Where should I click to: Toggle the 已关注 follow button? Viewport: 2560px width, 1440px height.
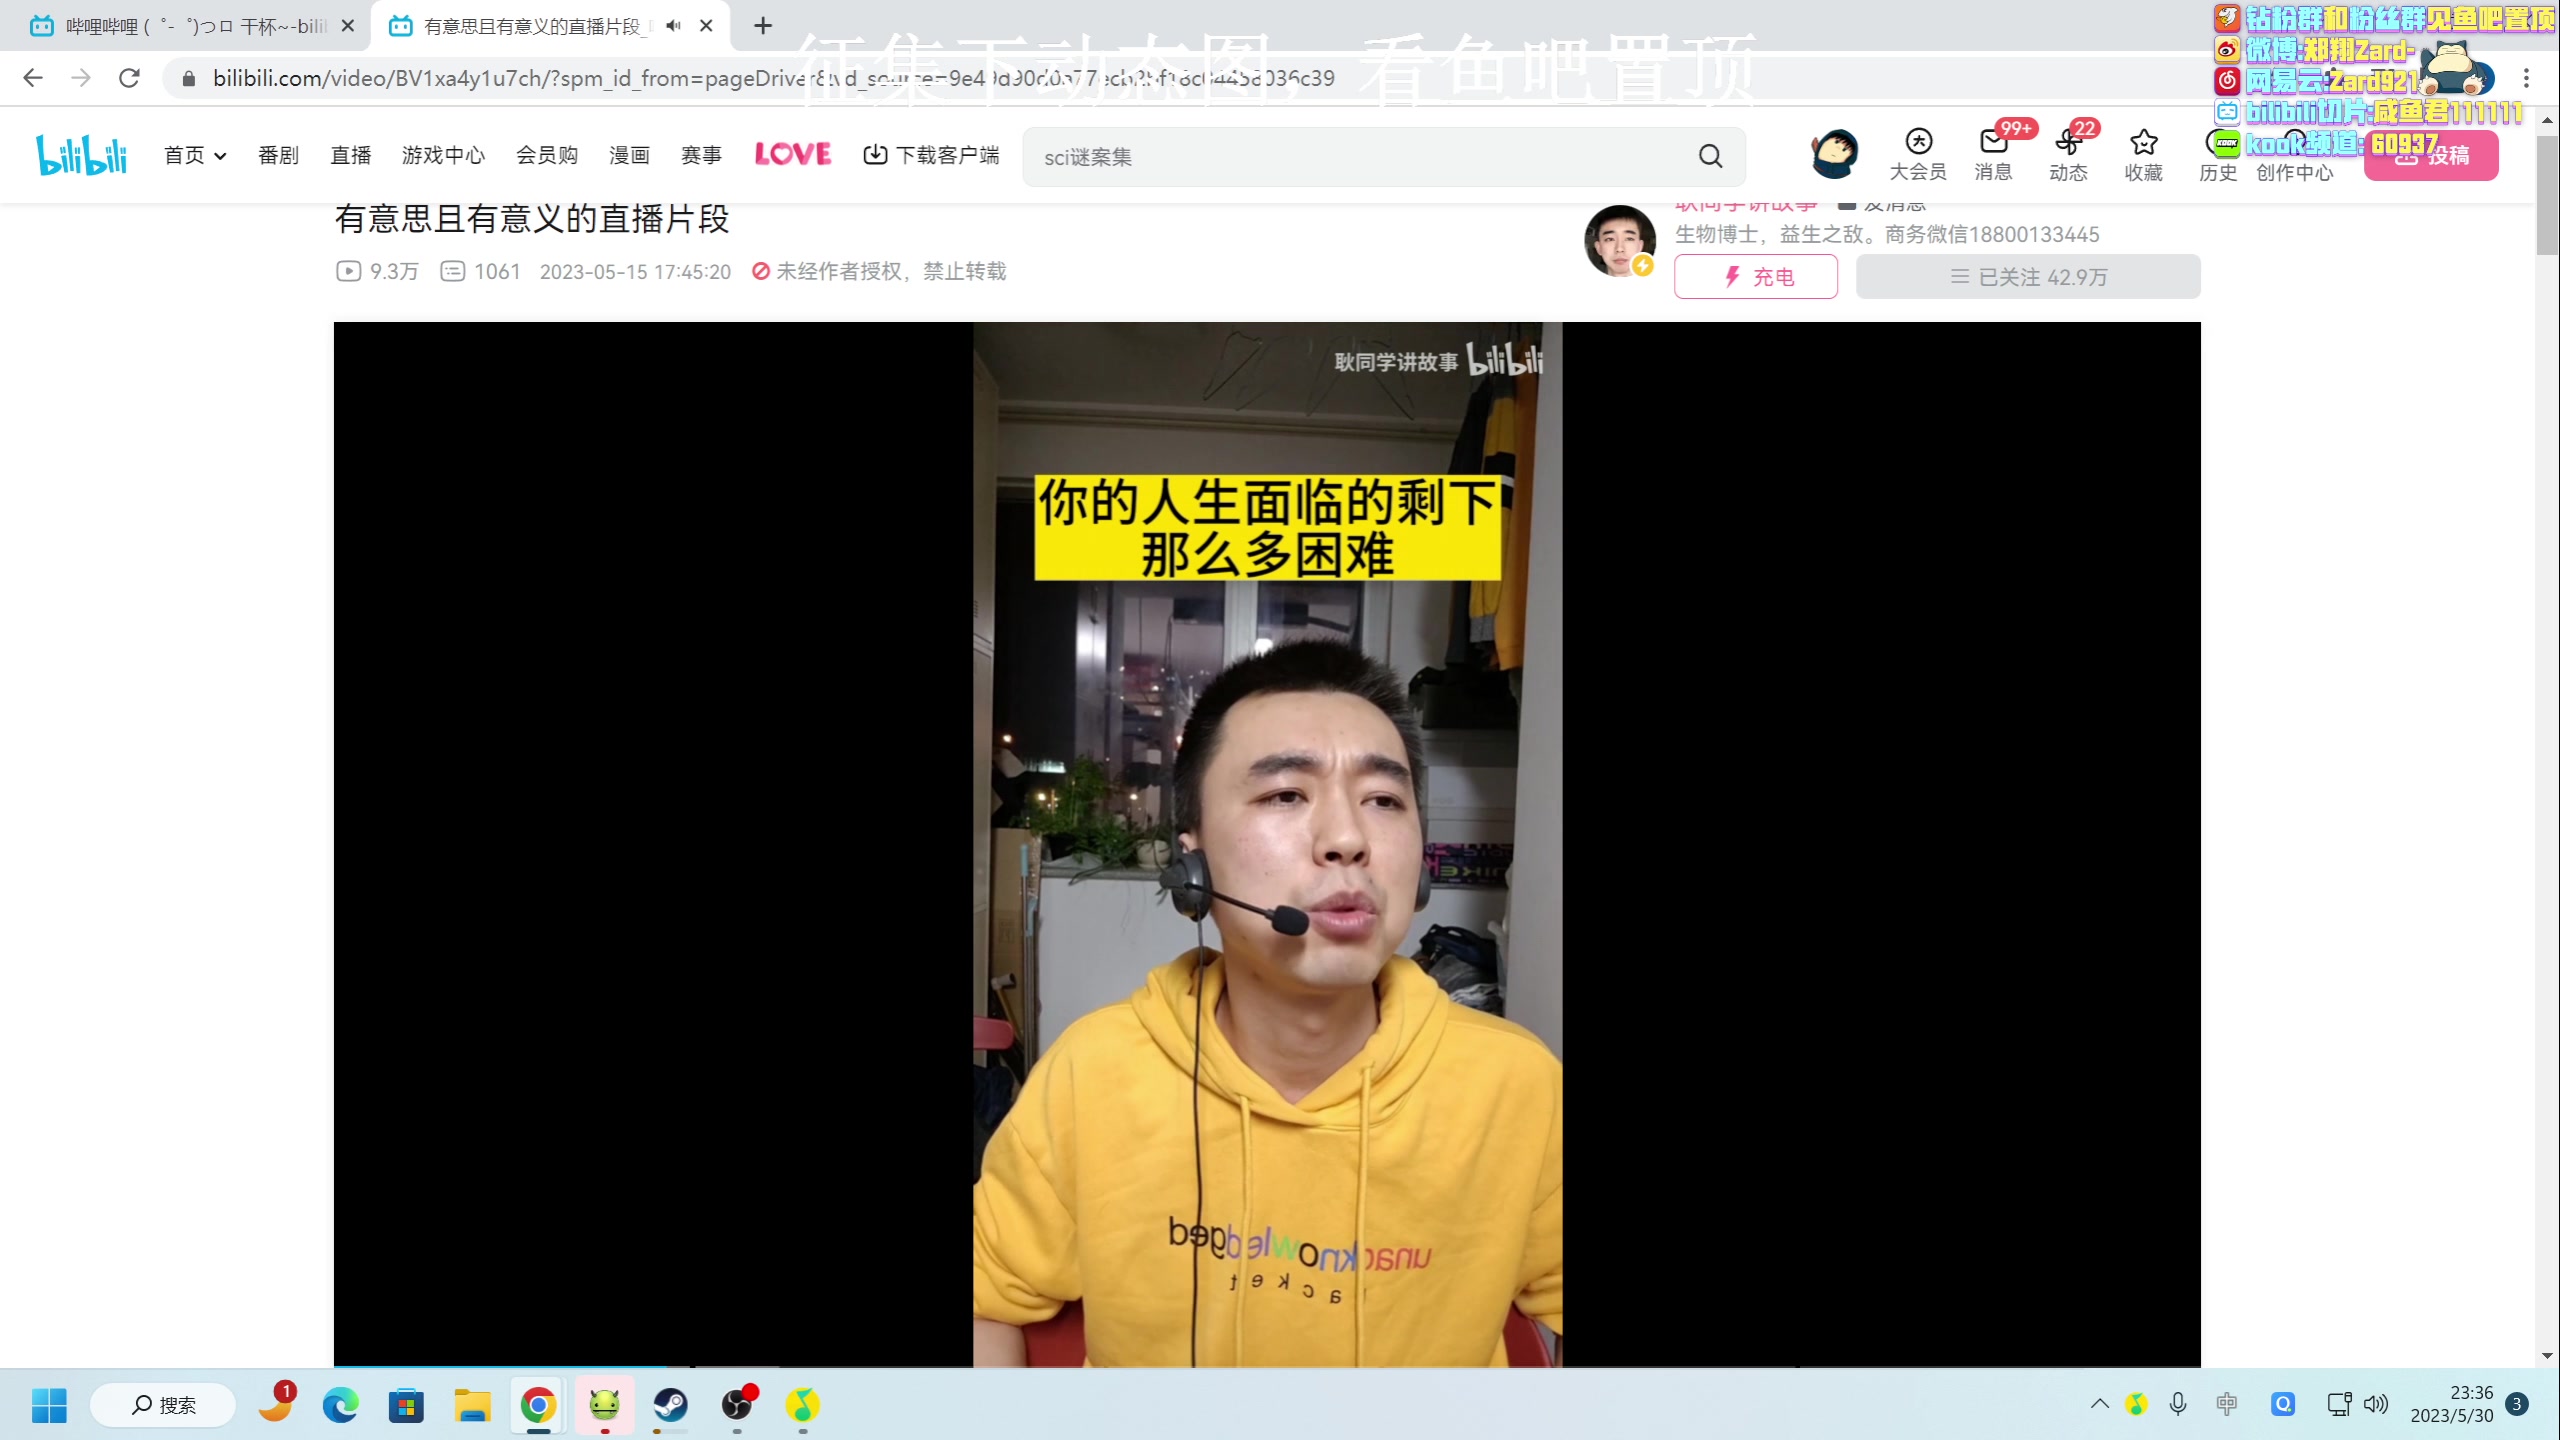[x=2027, y=277]
